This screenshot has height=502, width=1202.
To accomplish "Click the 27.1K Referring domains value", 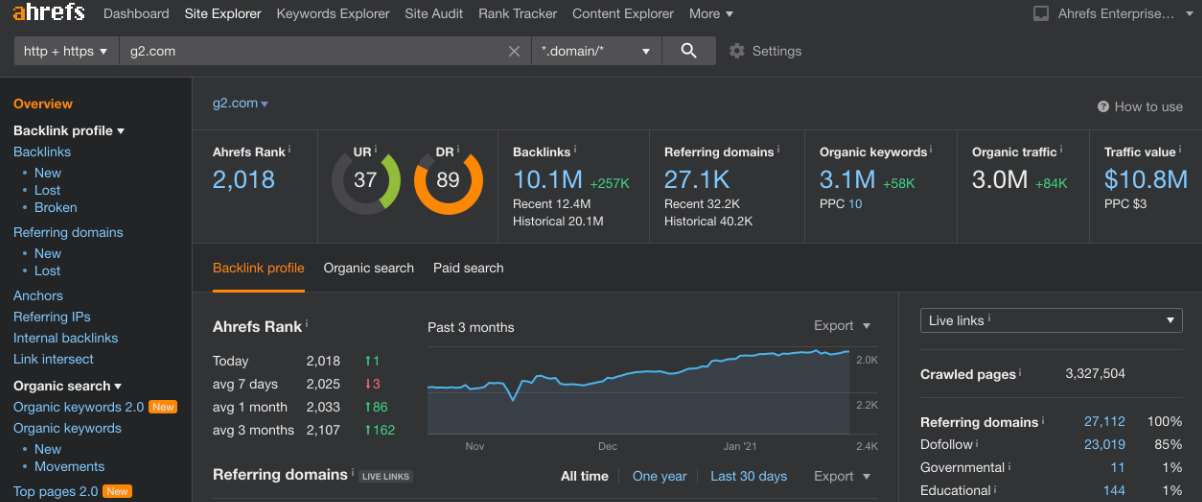I will pyautogui.click(x=697, y=180).
